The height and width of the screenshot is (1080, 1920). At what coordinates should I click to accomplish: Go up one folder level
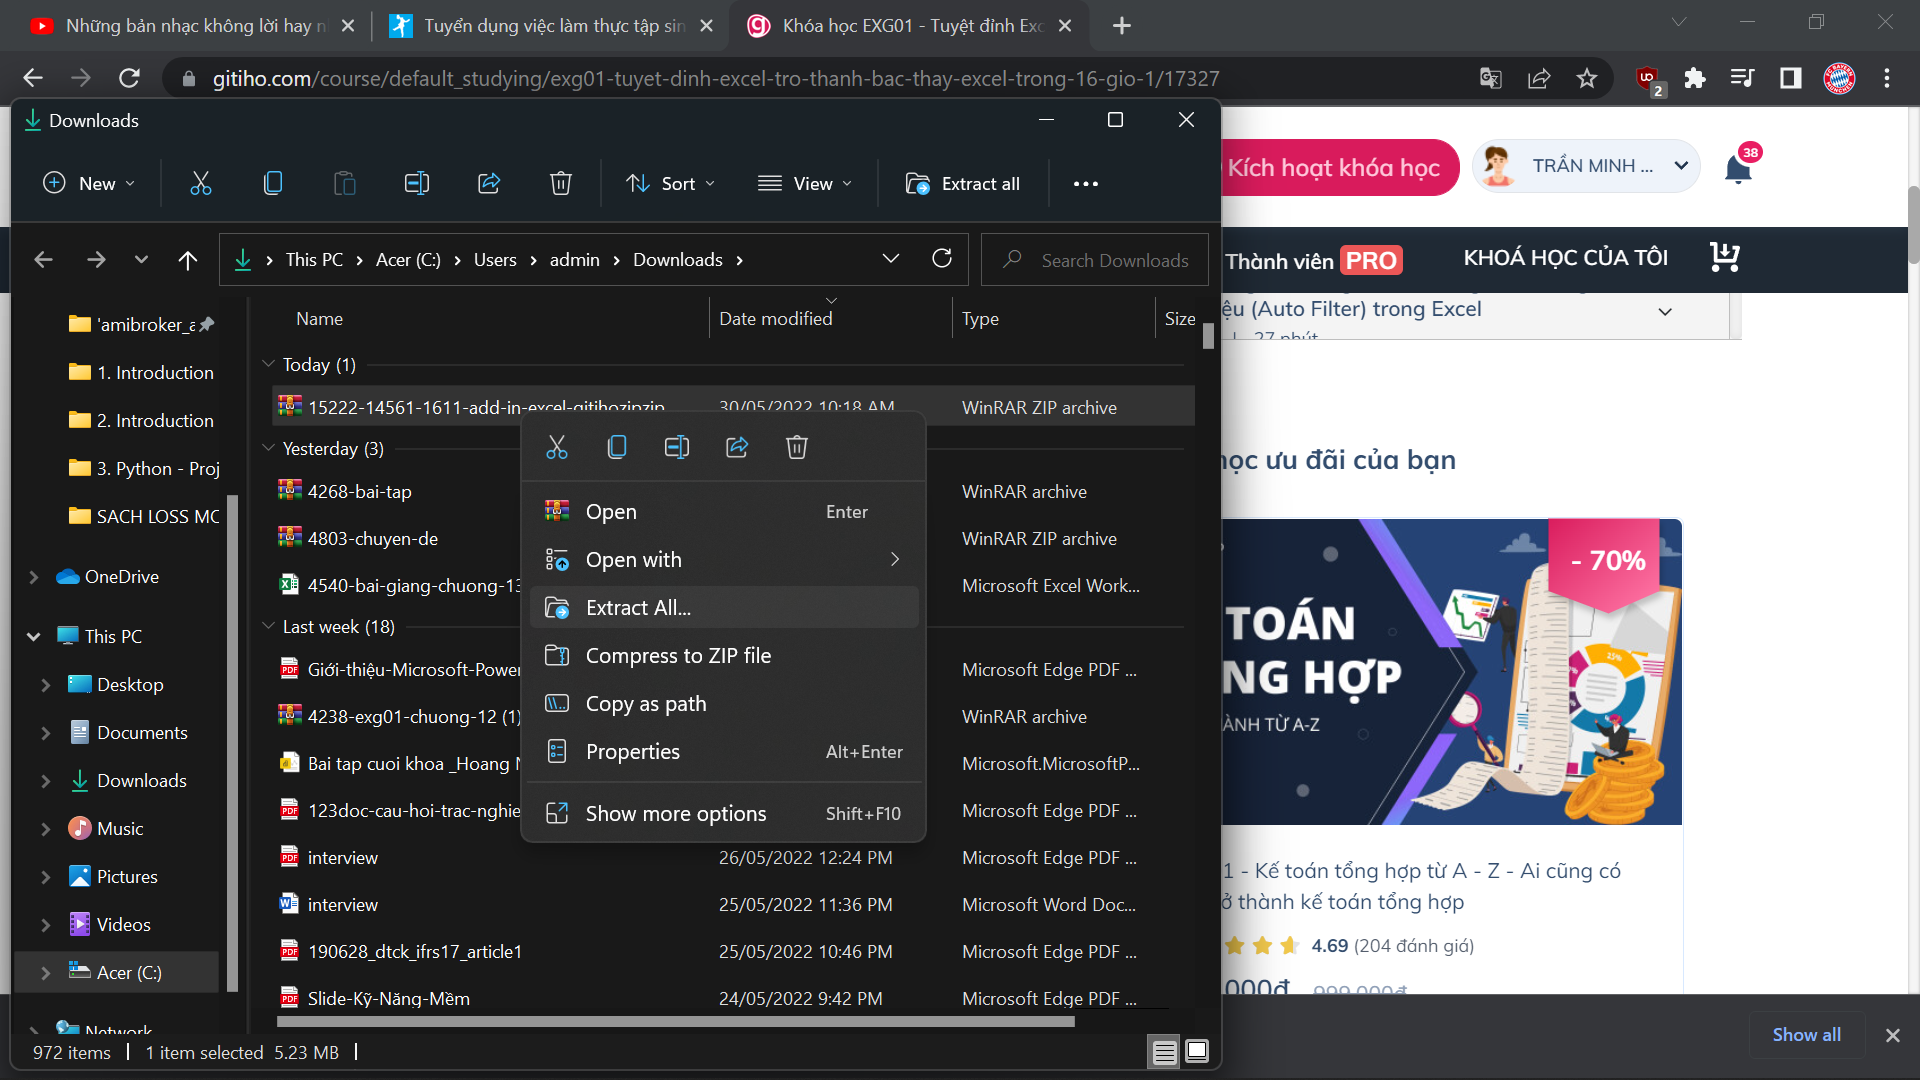187,260
